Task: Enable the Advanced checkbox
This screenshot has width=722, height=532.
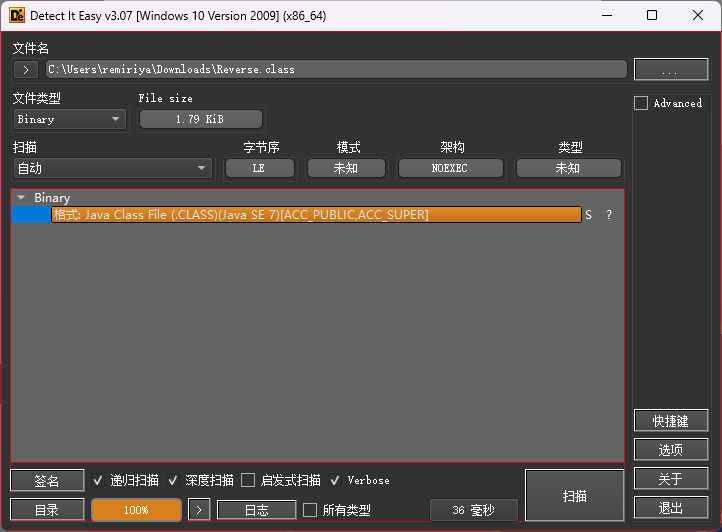Action: (641, 103)
